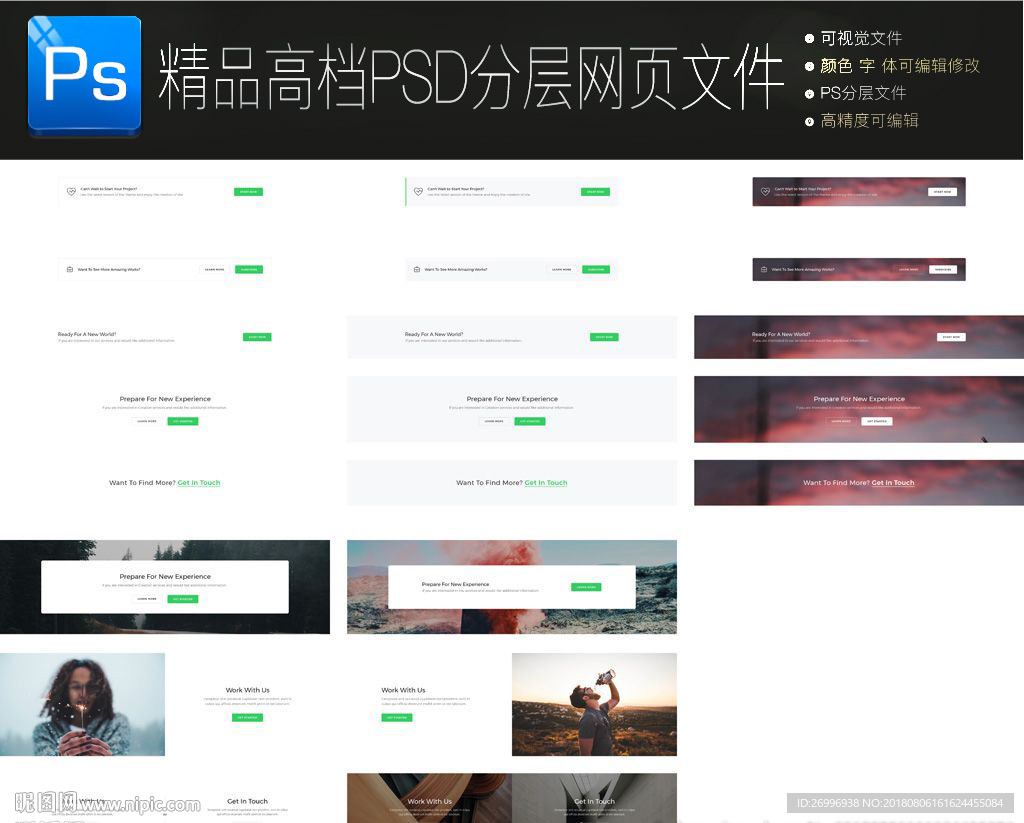Image resolution: width=1024 pixels, height=823 pixels.
Task: Click Learn More in forest banner card
Action: tap(147, 599)
